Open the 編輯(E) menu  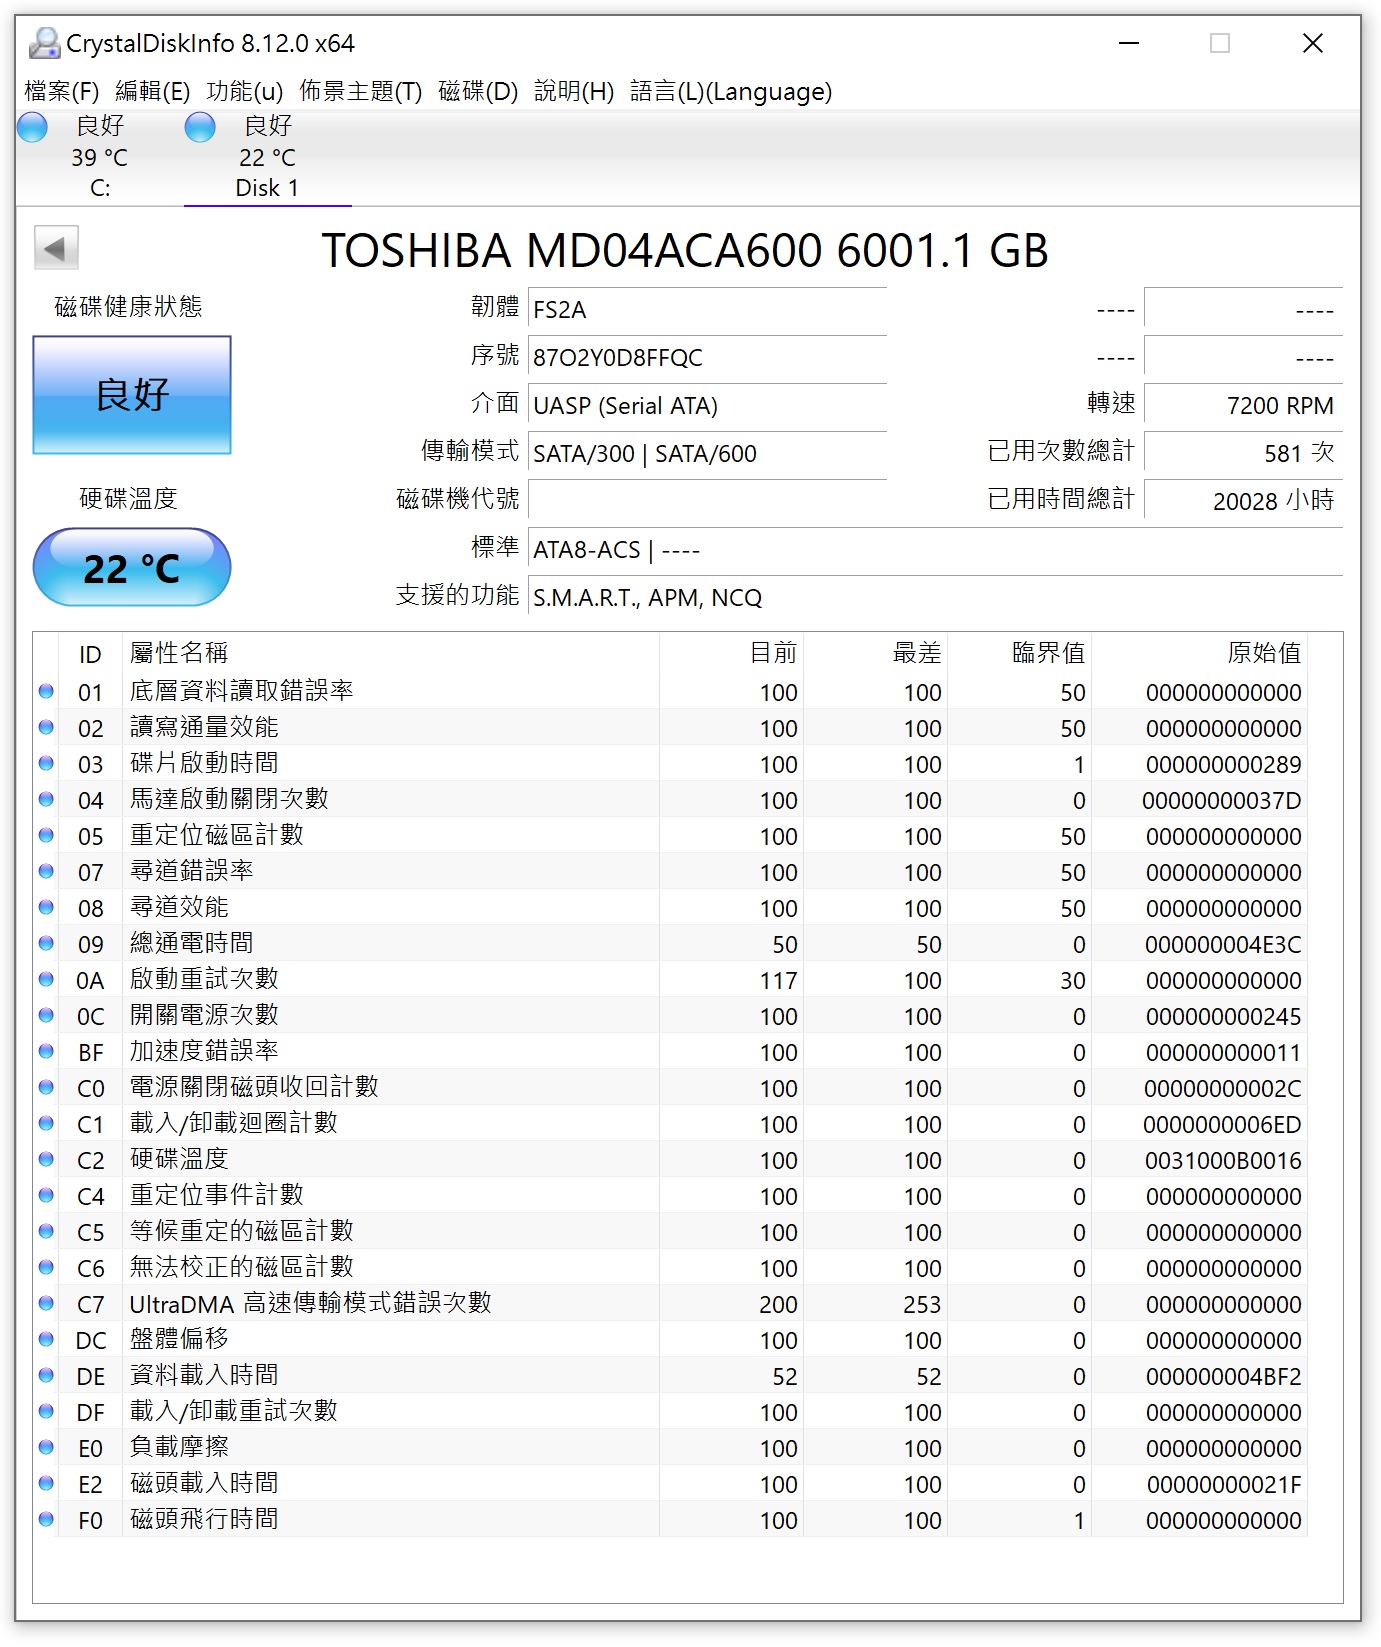pos(153,91)
